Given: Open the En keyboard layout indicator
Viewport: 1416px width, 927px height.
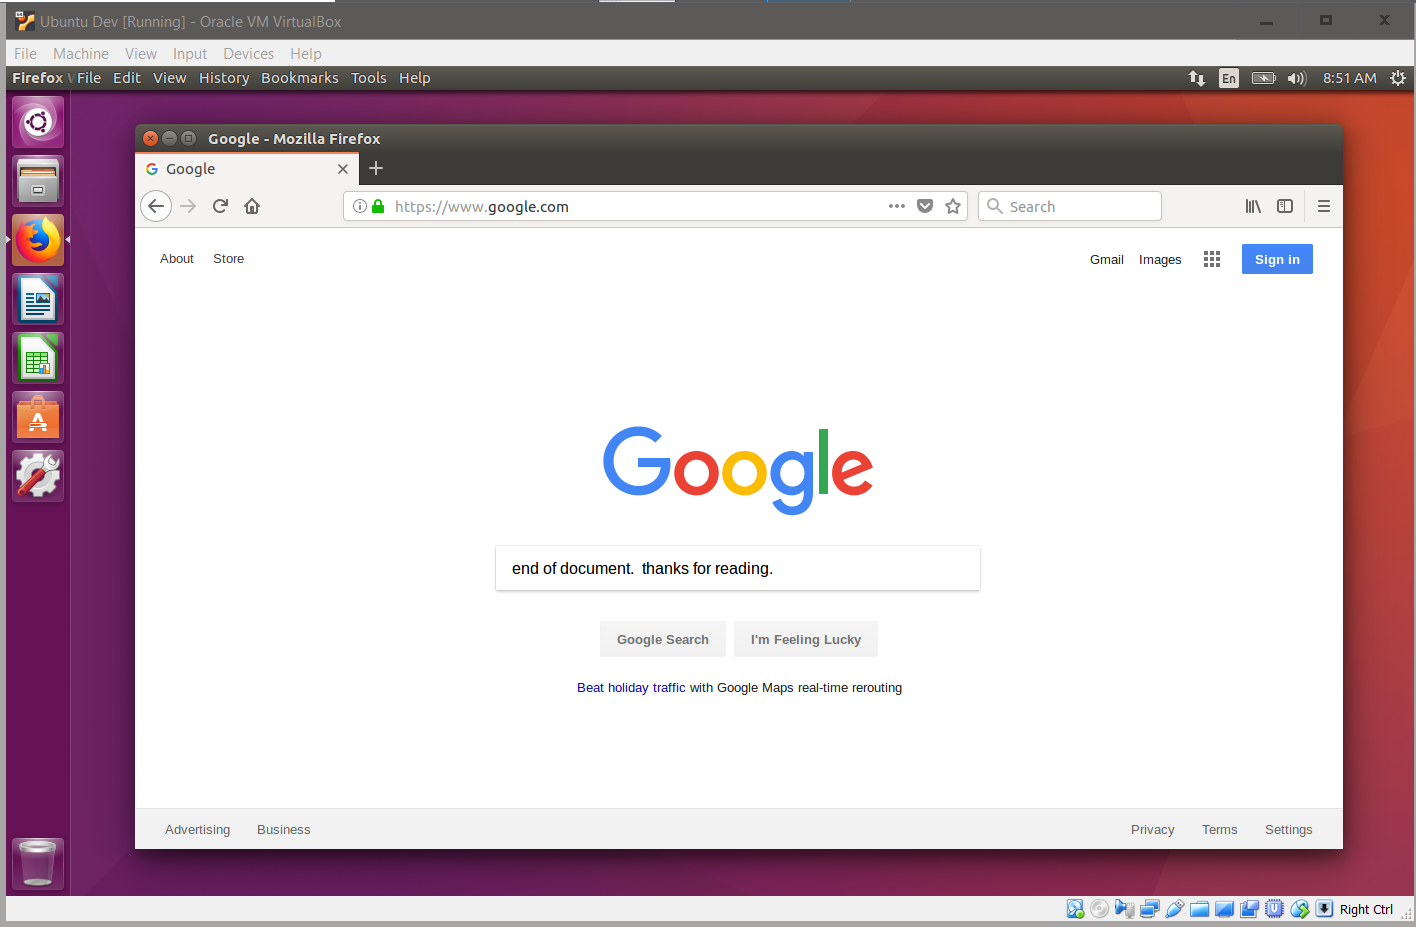Looking at the screenshot, I should pos(1229,78).
